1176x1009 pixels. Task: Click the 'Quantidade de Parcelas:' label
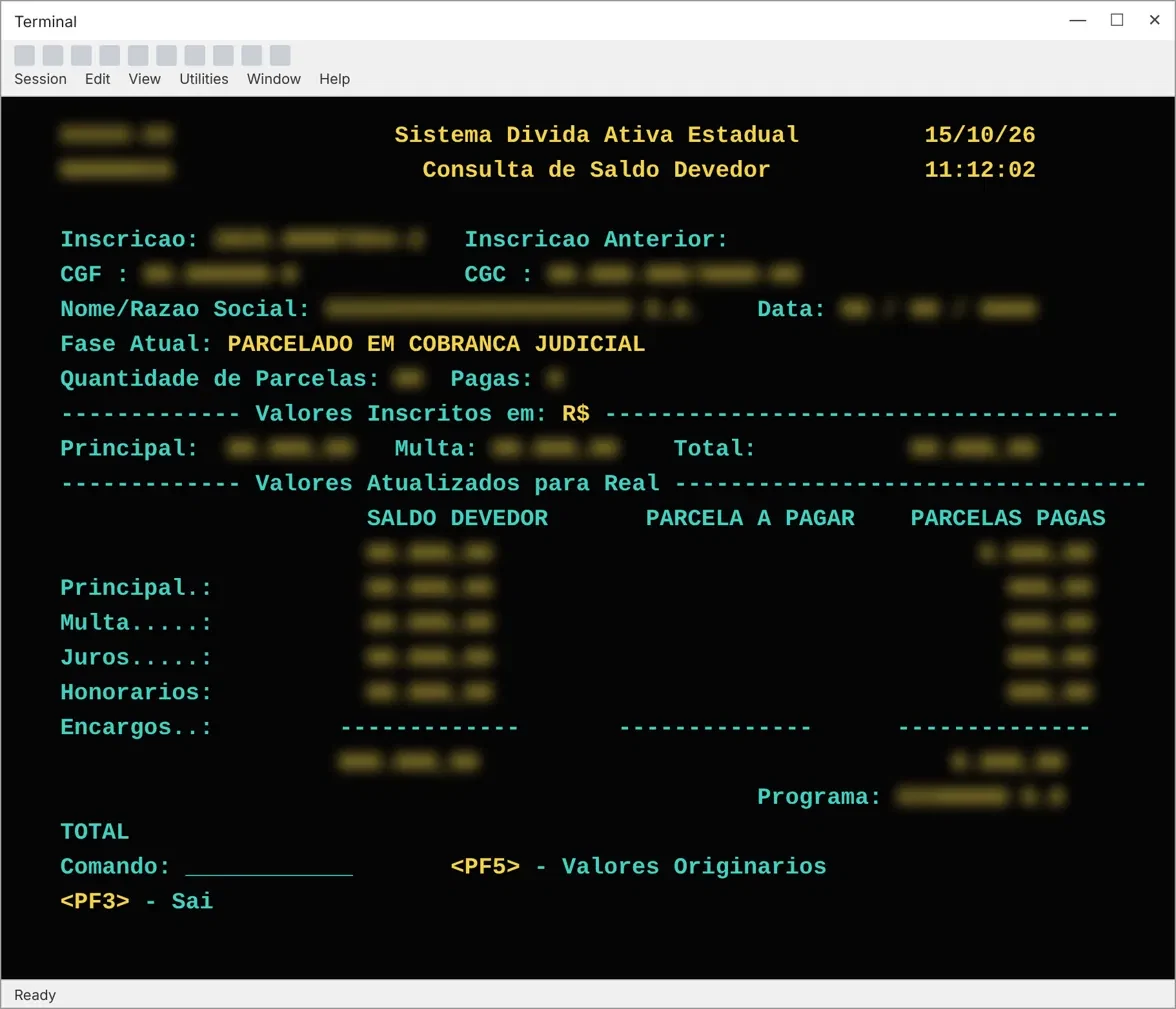(220, 379)
